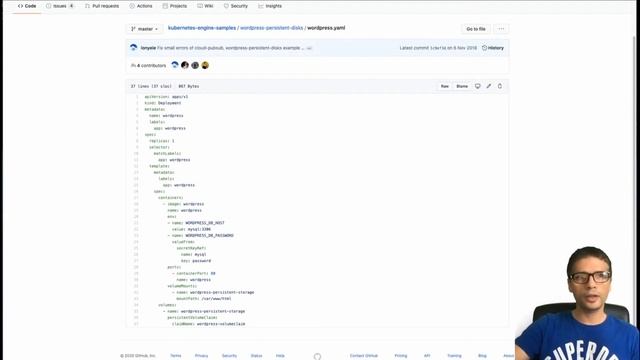
Task: Delete this file with trash icon
Action: click(500, 86)
